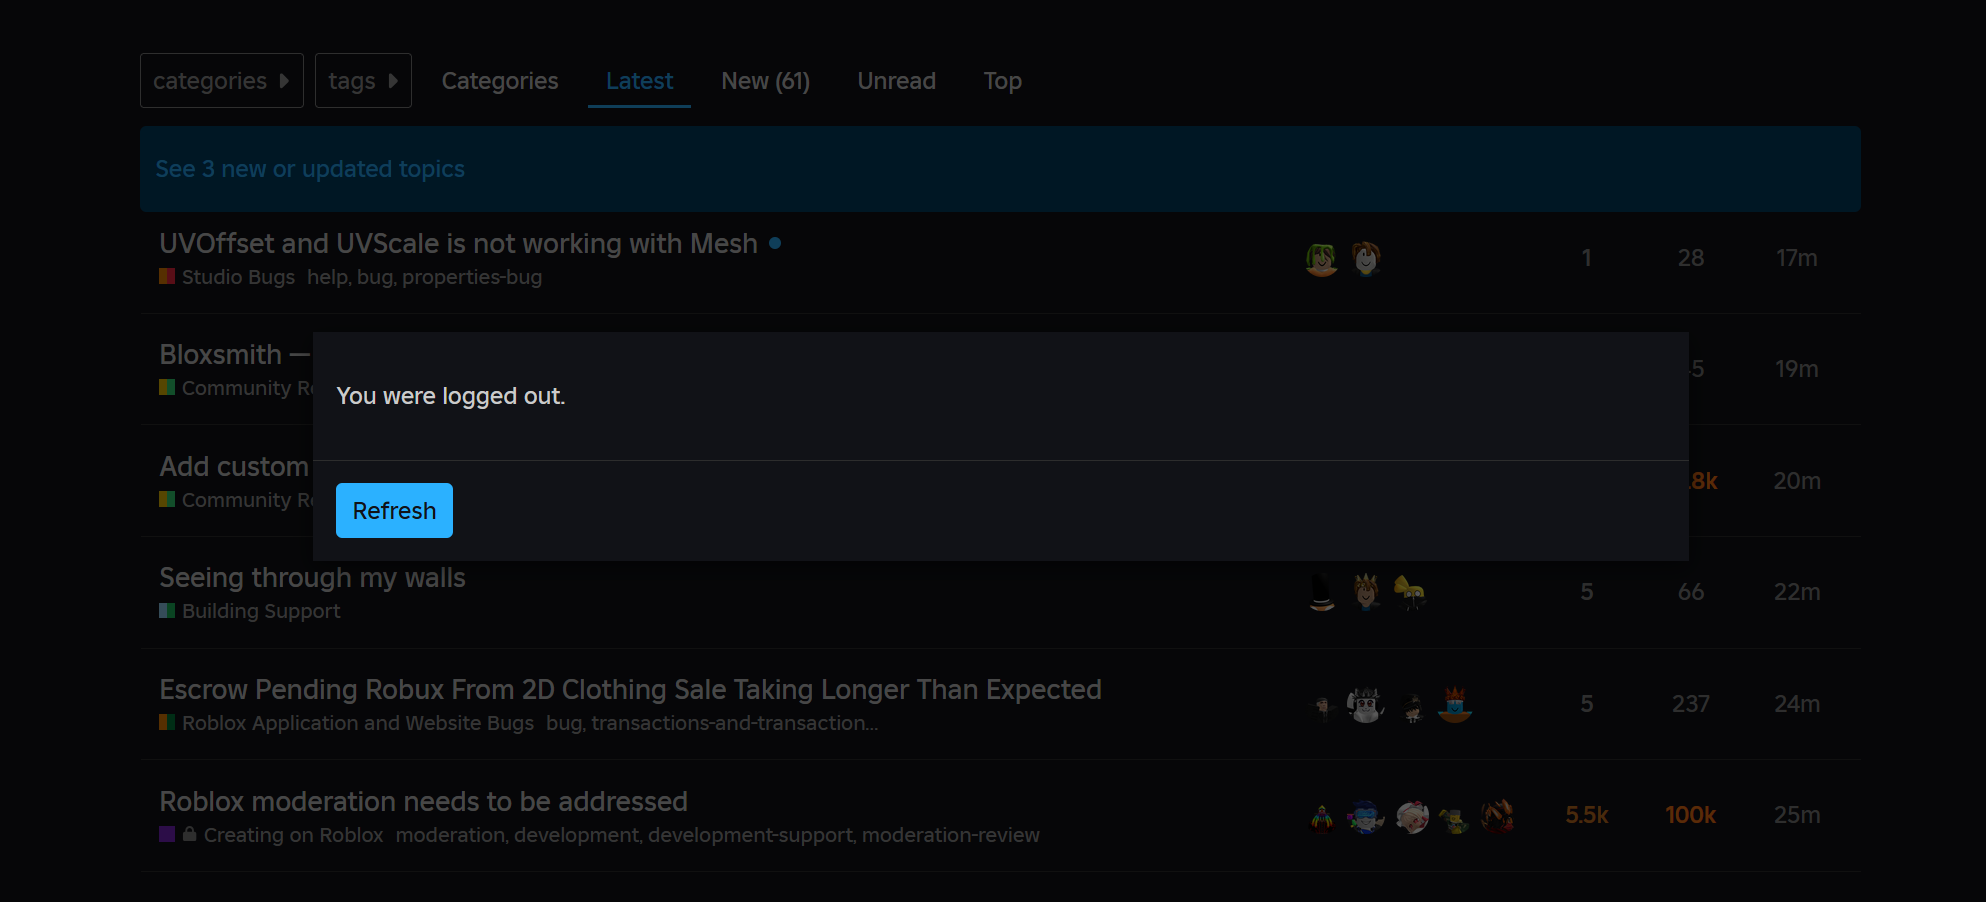Click the fourth poster avatar on the Escrow topic
The height and width of the screenshot is (902, 1986).
pyautogui.click(x=1455, y=705)
